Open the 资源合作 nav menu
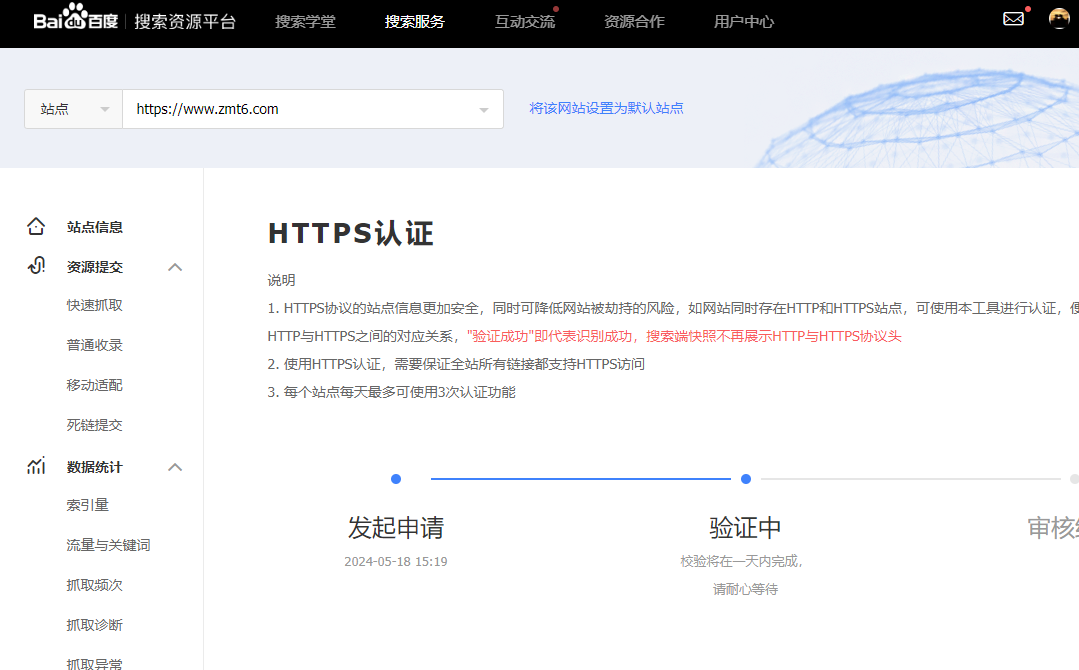1079x670 pixels. coord(634,22)
